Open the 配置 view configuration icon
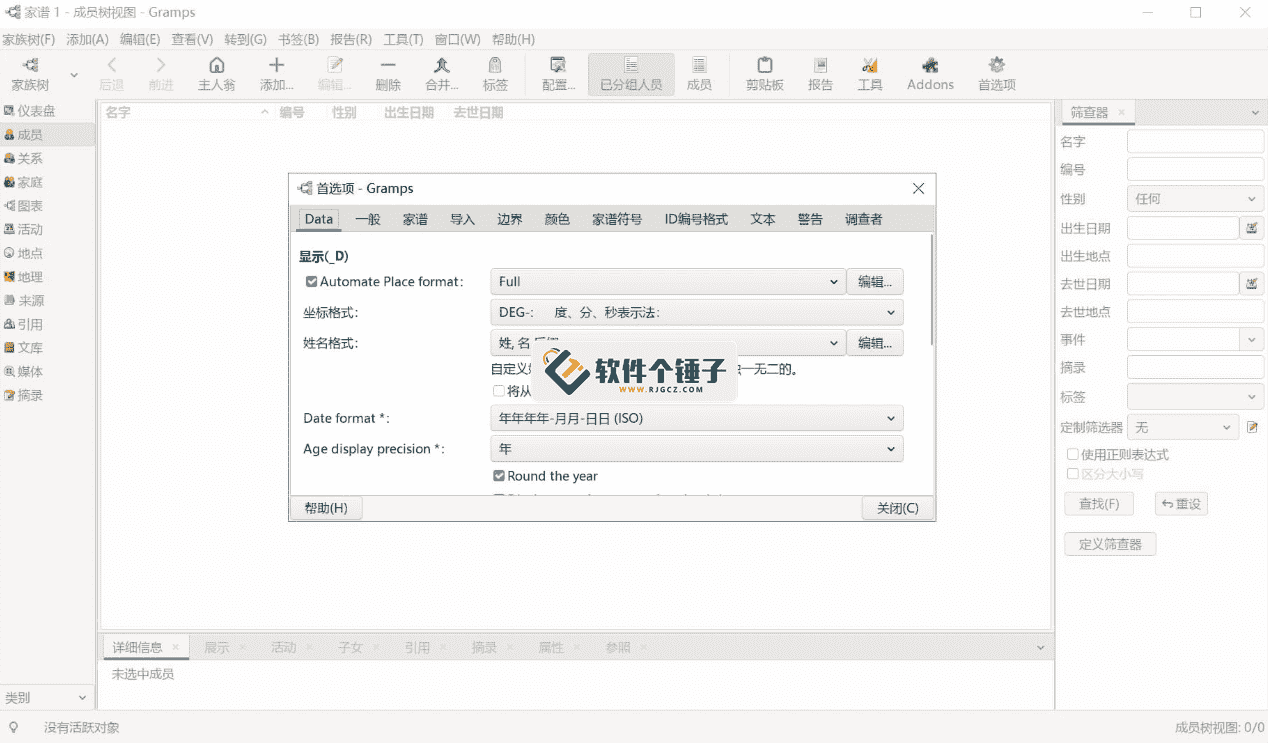Screen dimensions: 1268x743 click(x=559, y=74)
